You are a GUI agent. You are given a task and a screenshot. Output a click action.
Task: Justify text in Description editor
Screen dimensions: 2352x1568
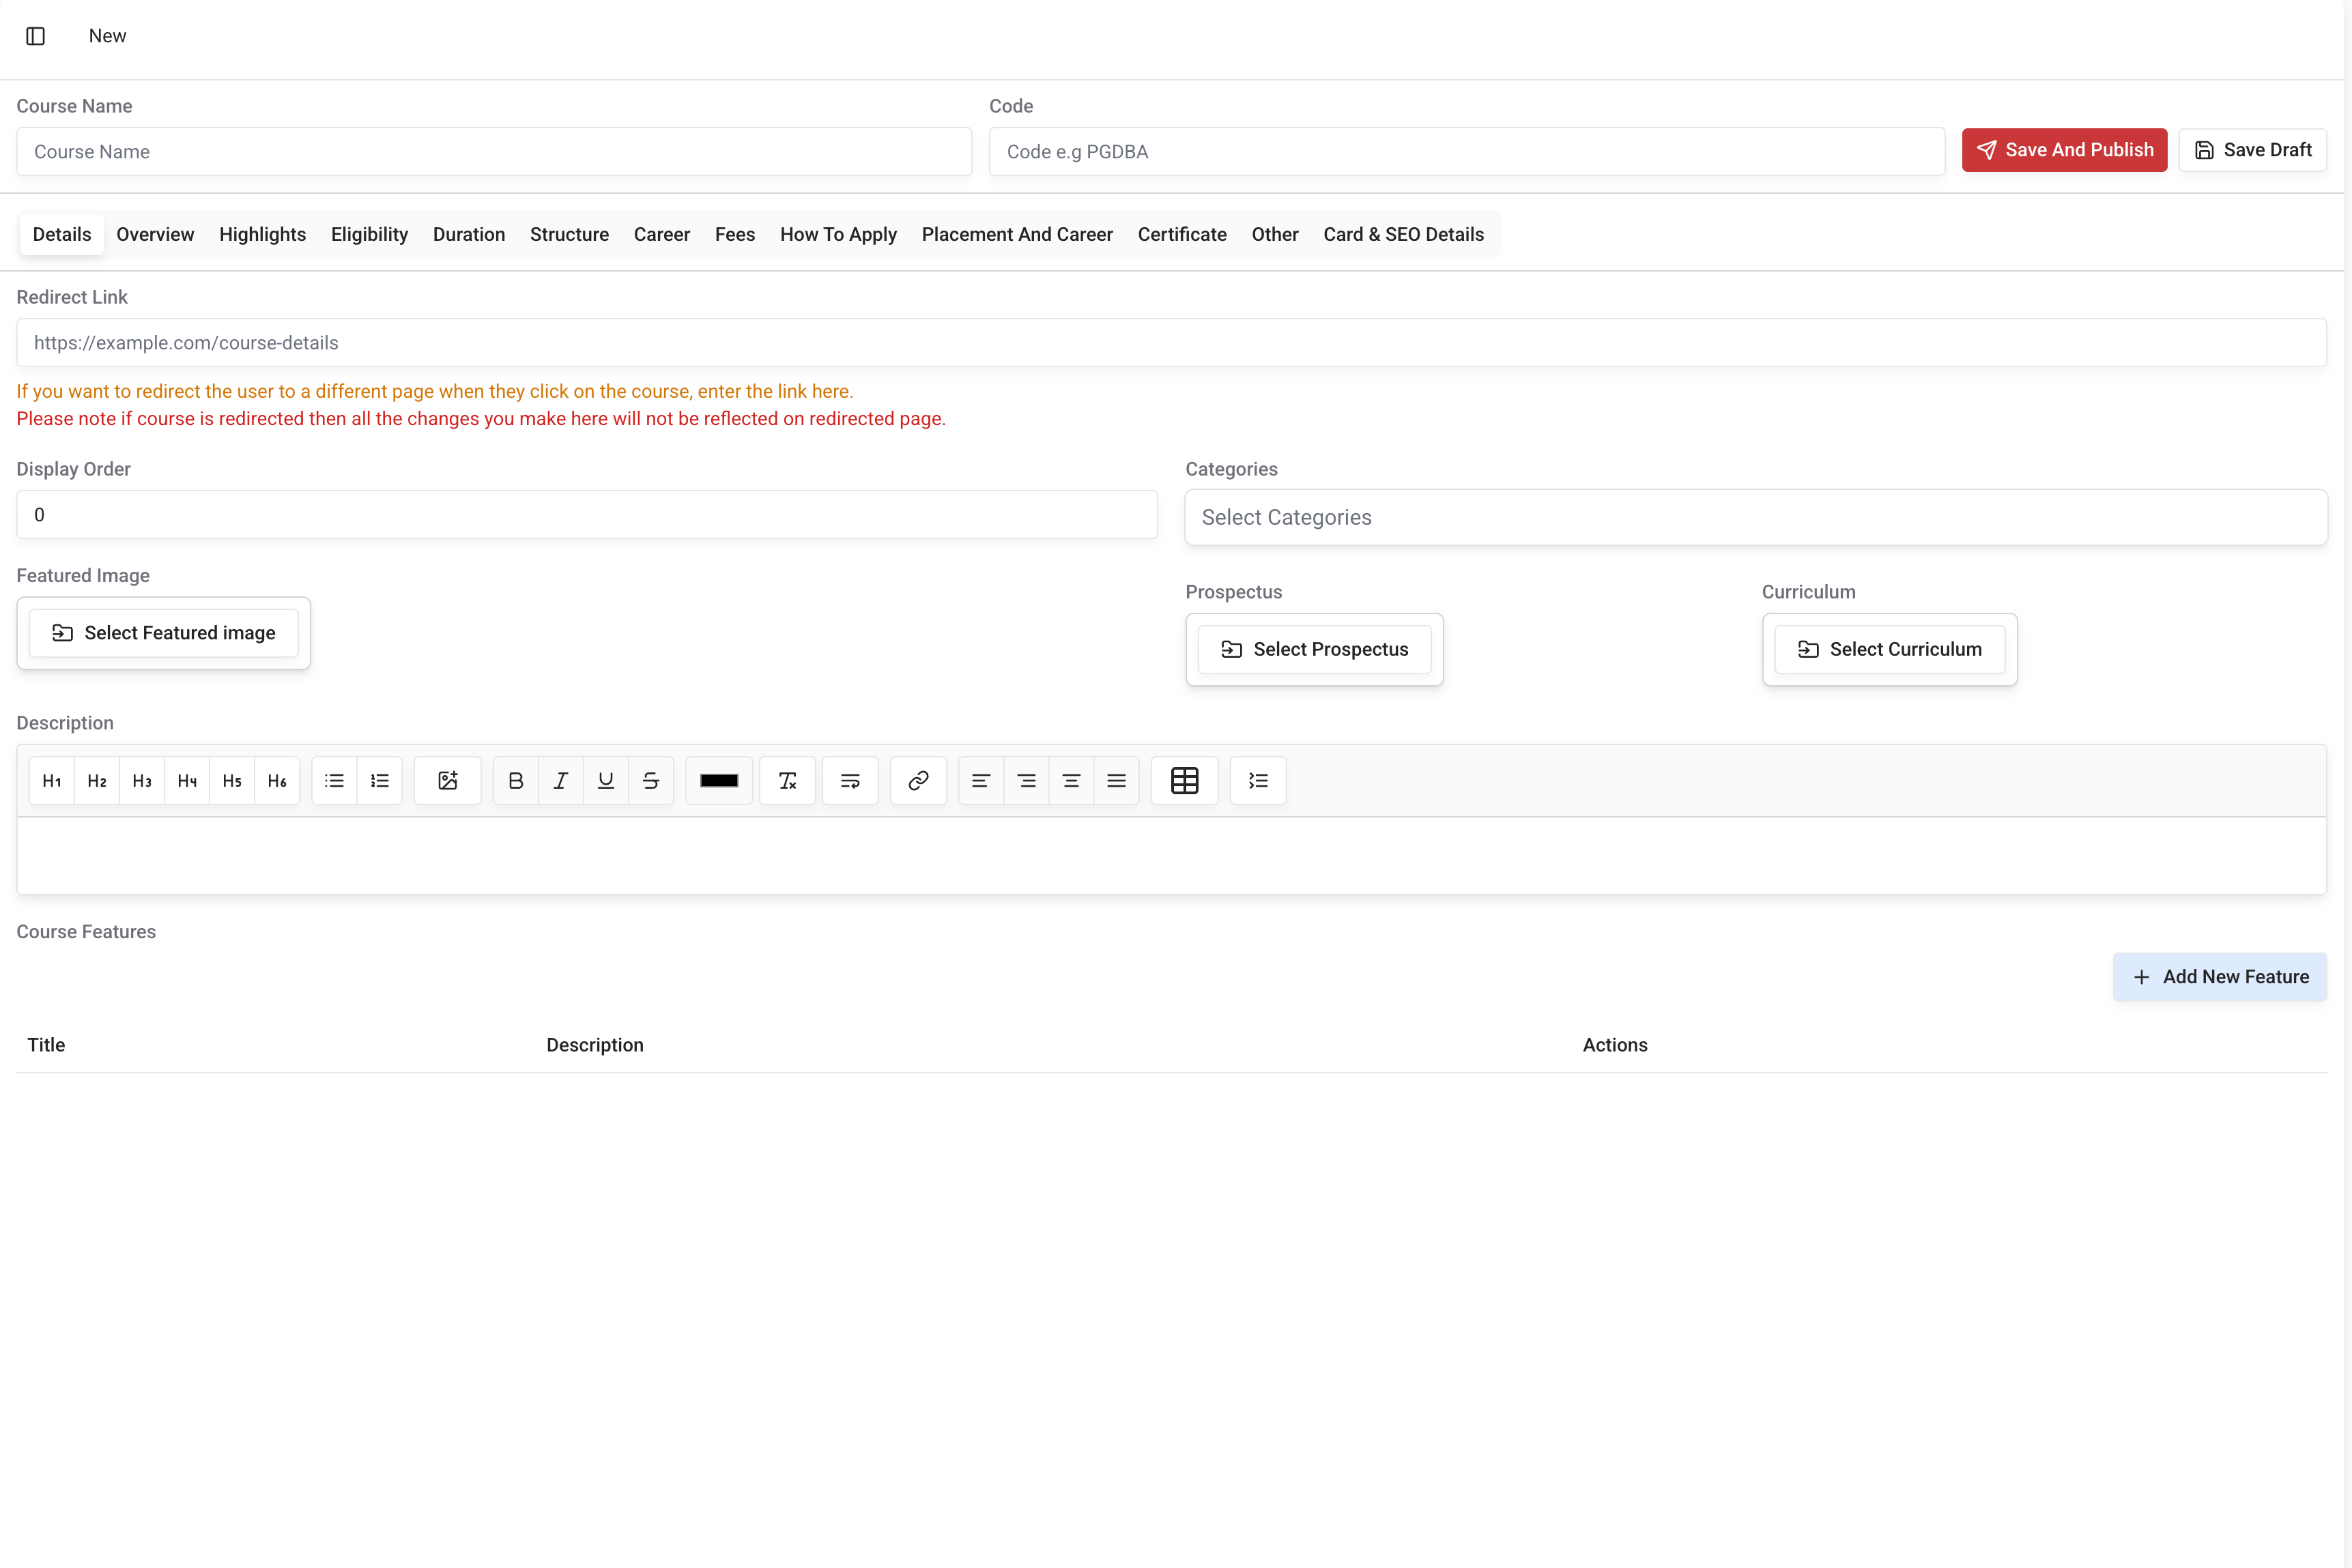[x=1116, y=781]
